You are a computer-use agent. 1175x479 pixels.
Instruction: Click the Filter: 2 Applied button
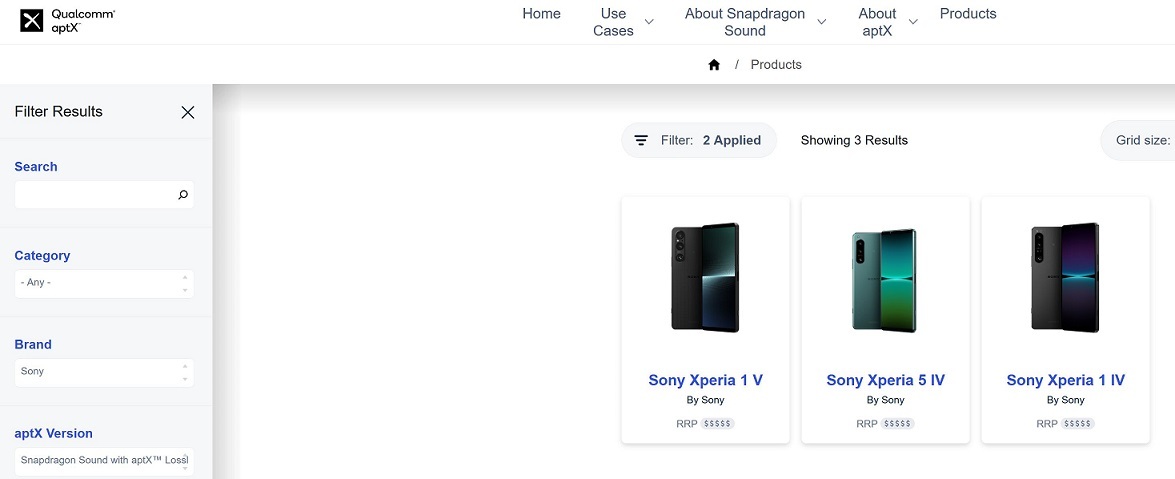tap(699, 141)
